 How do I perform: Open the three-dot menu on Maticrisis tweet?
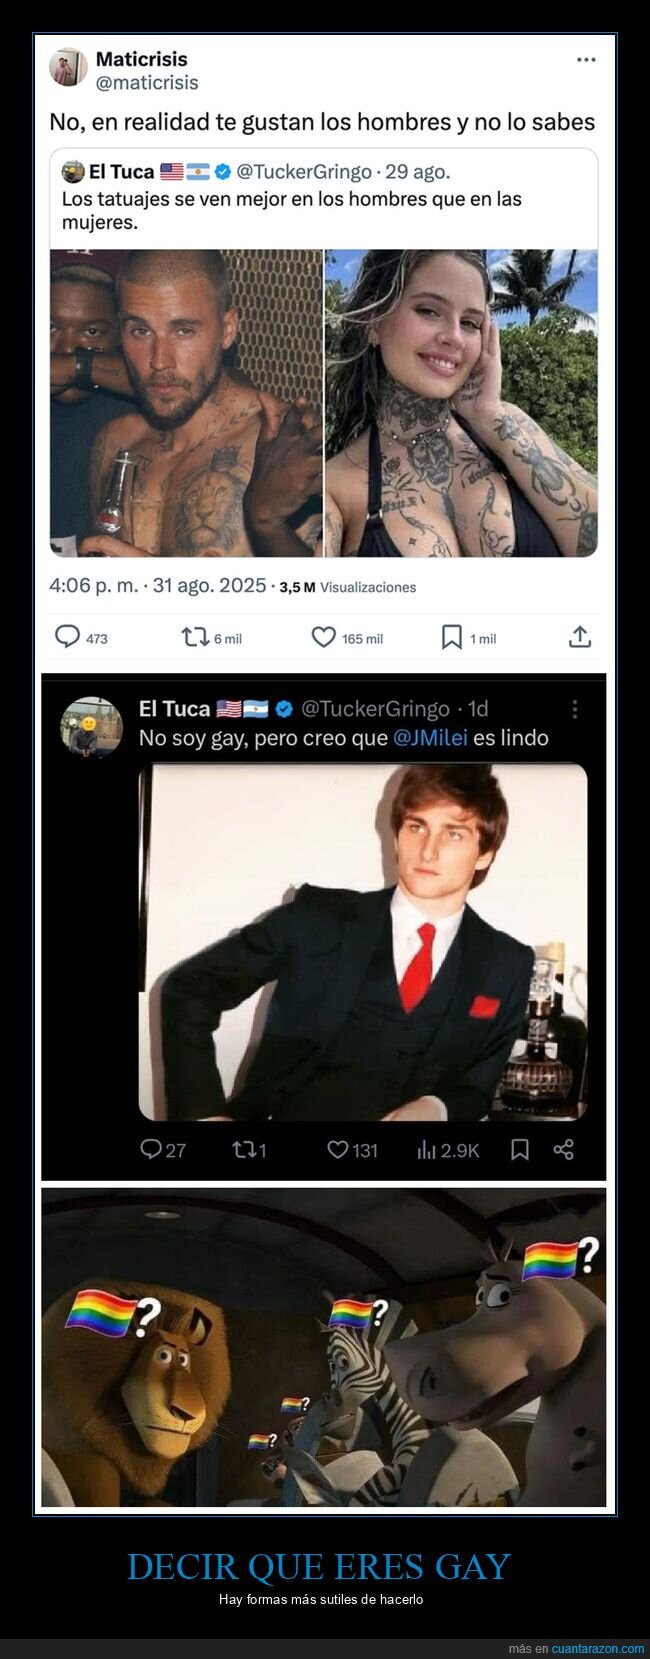(585, 58)
